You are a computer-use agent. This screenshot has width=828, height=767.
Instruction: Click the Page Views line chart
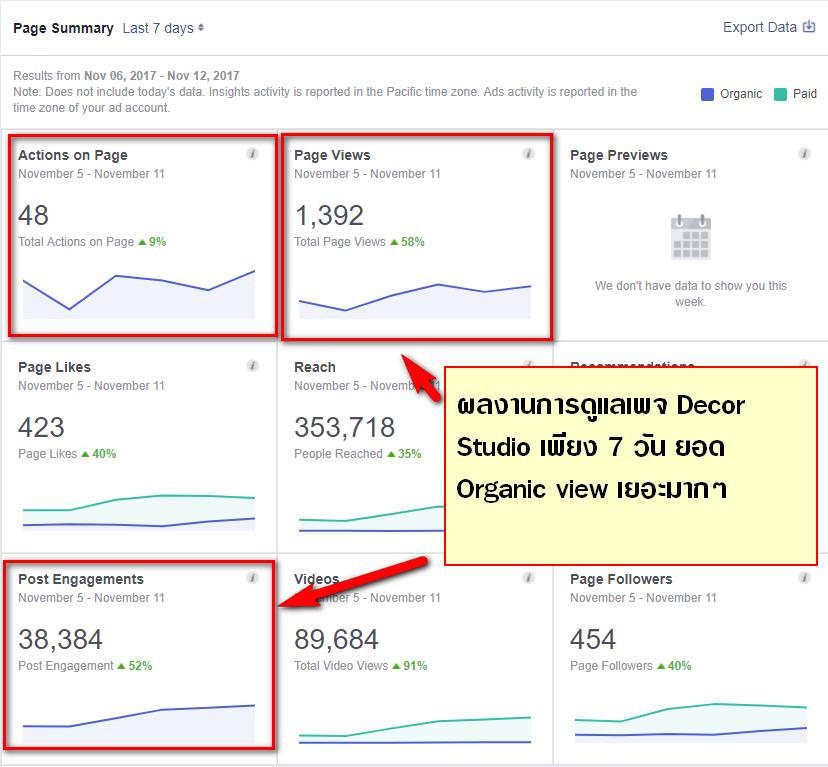point(415,301)
